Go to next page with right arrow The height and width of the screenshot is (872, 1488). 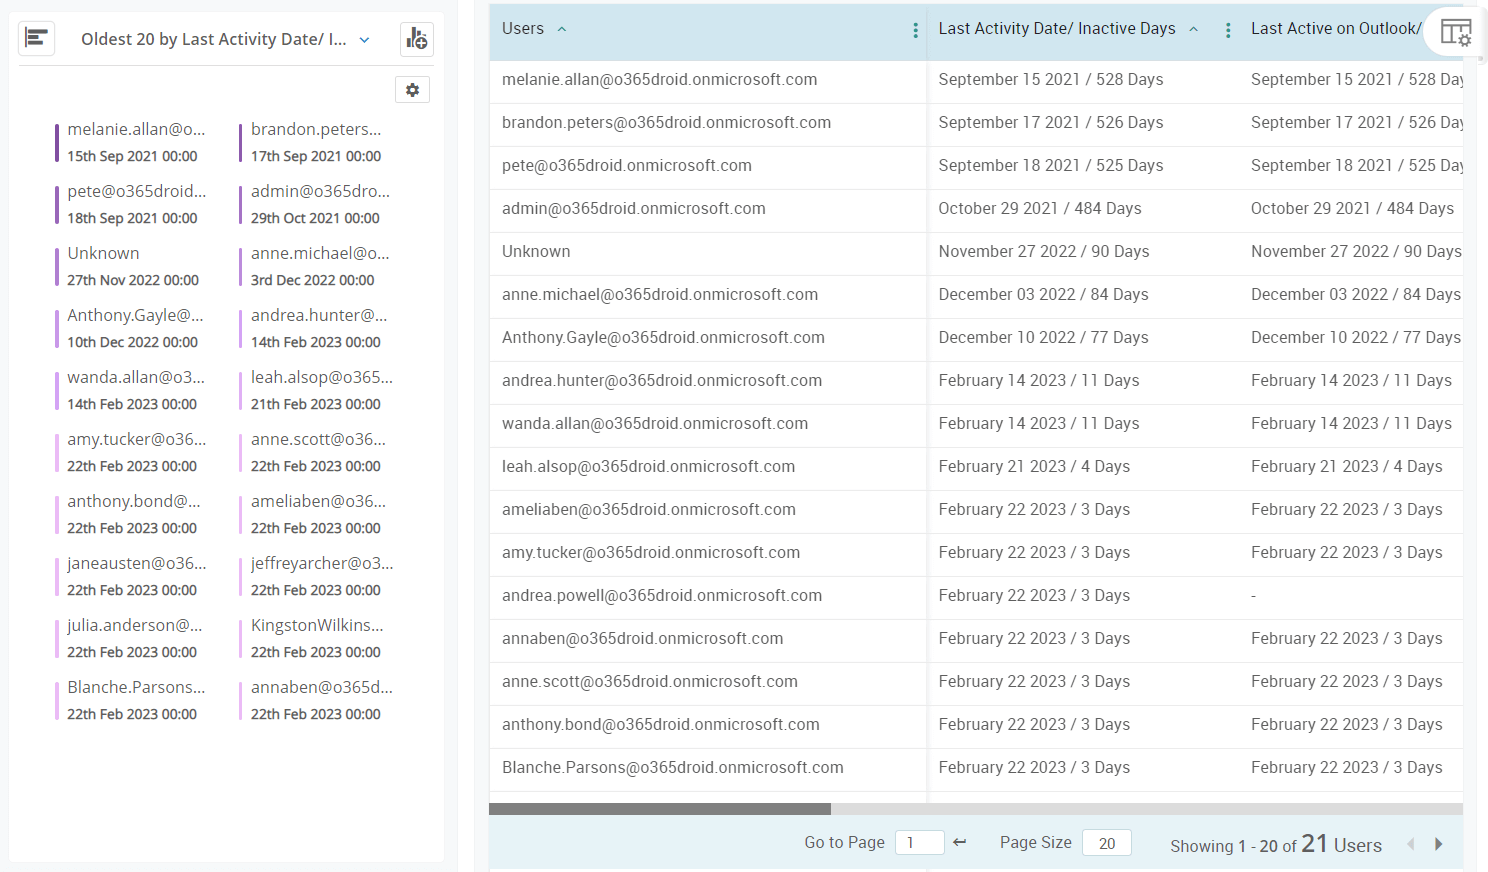[x=1437, y=843]
